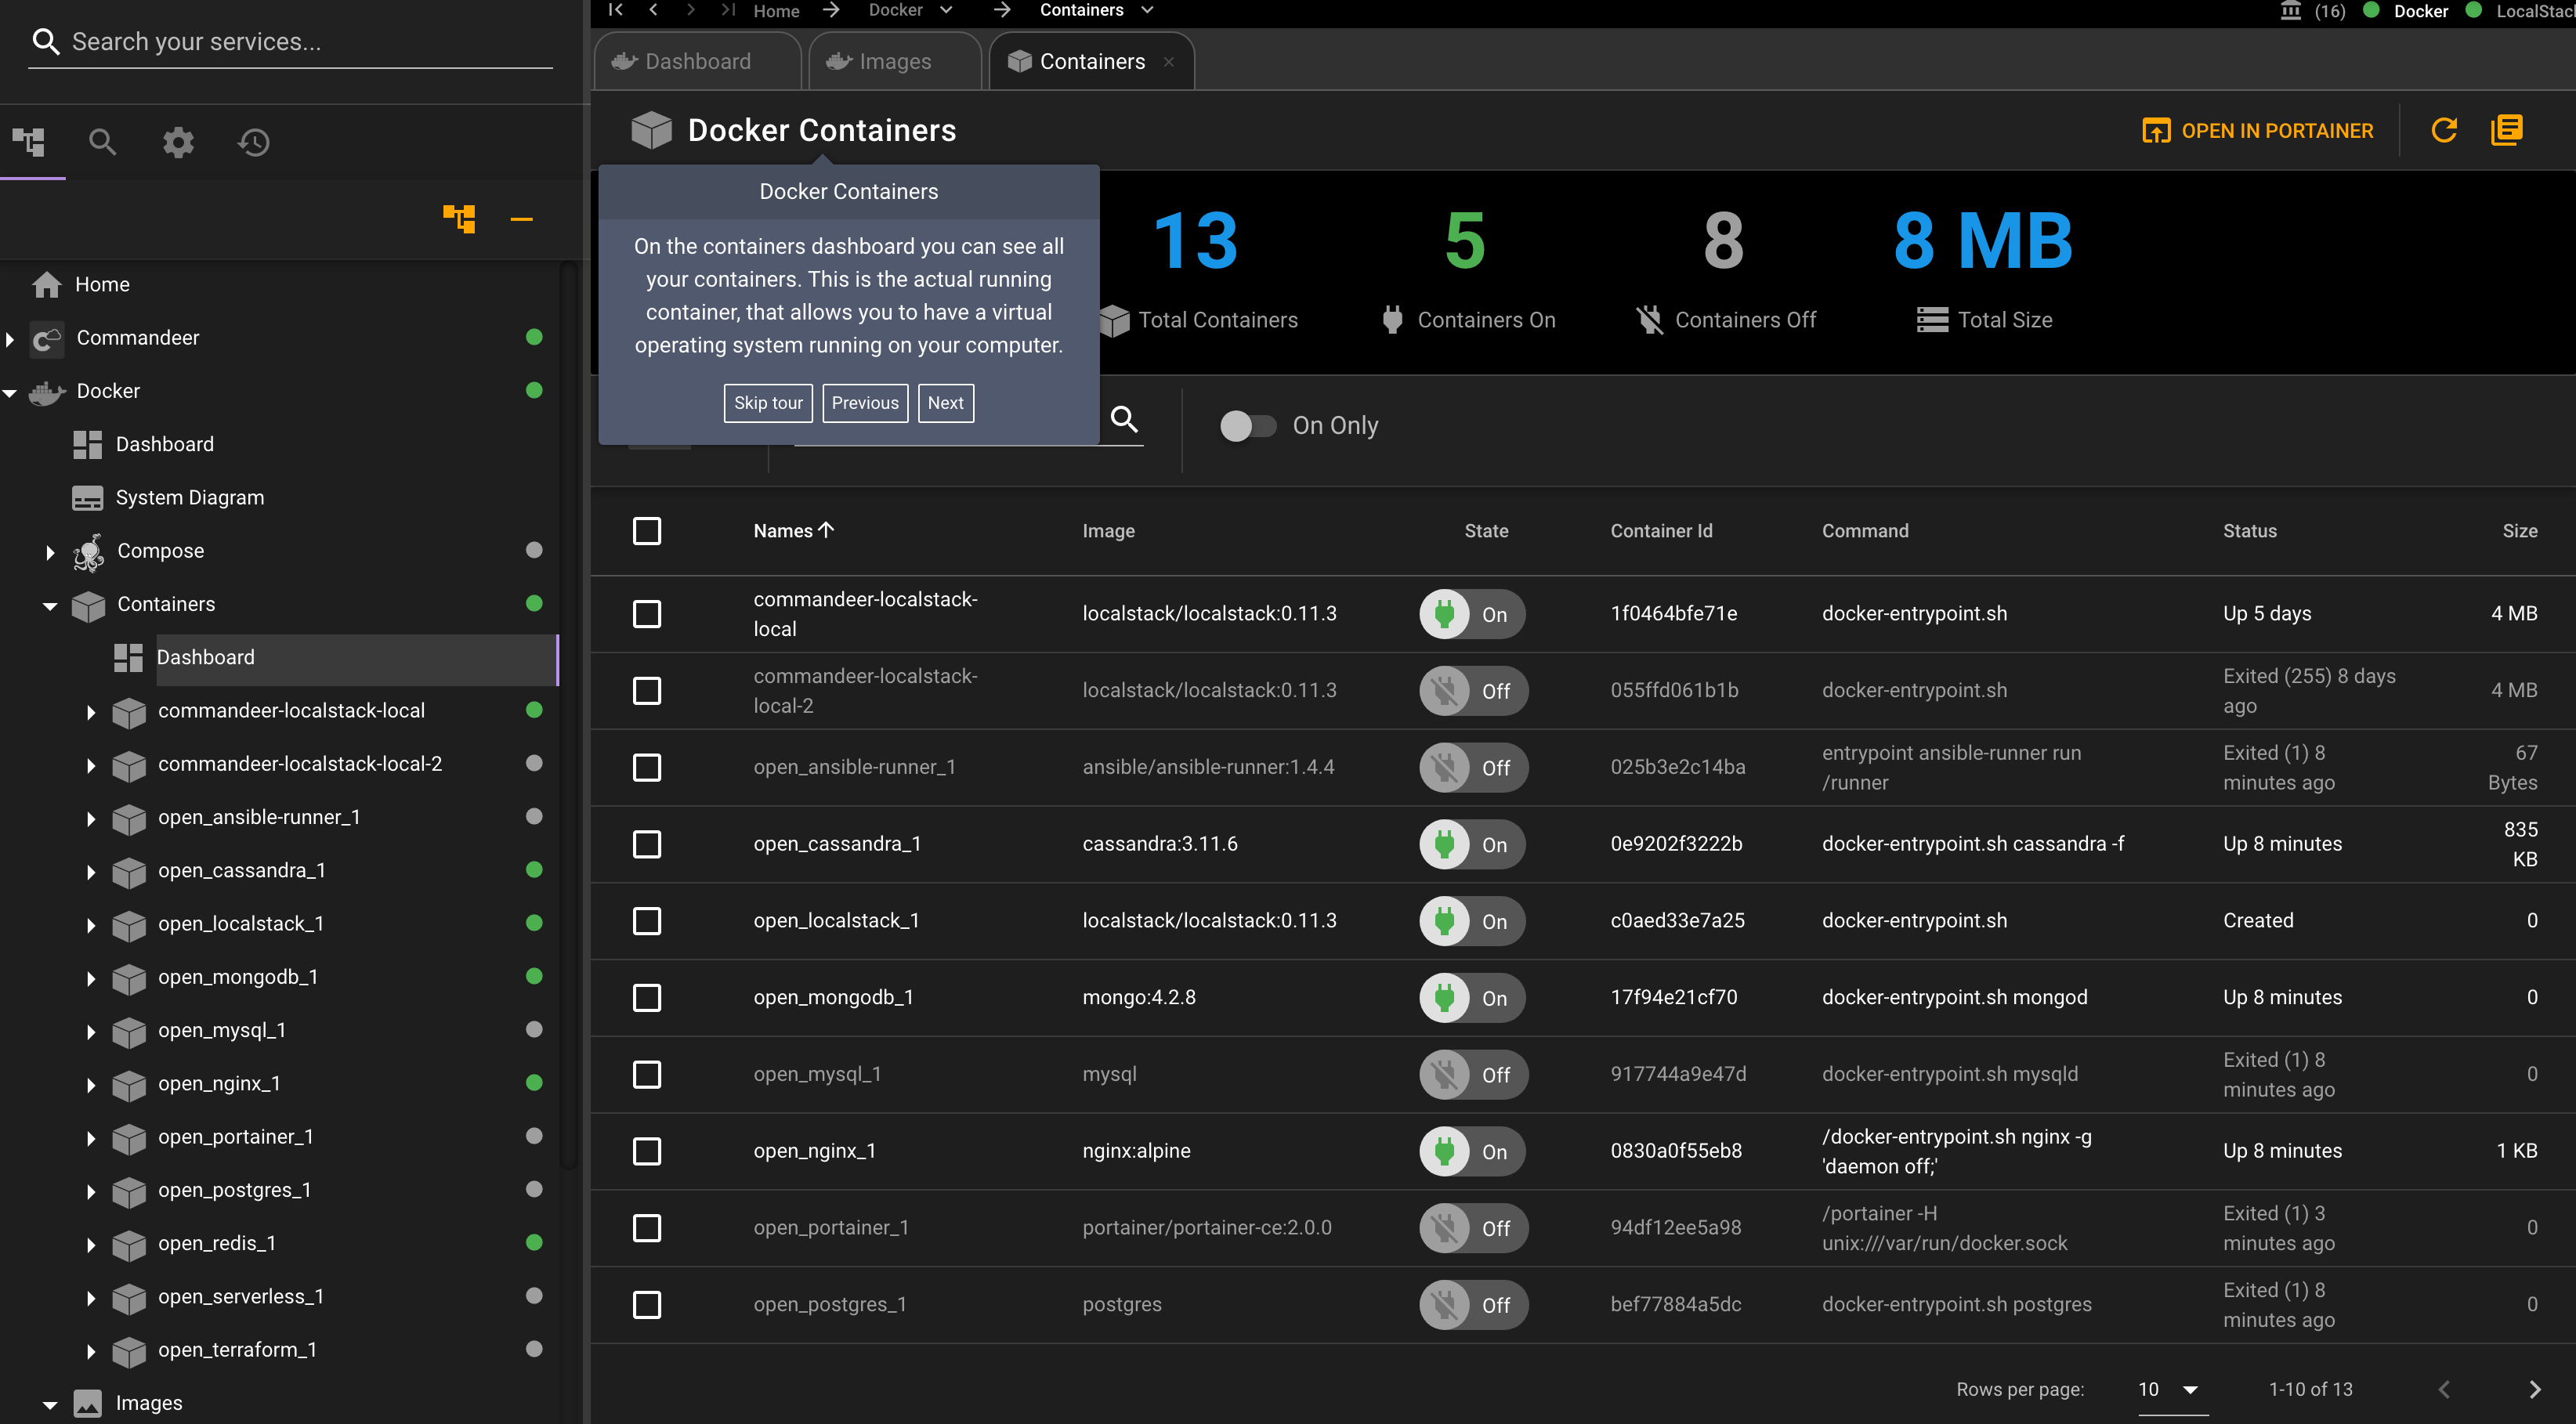Open the sidebar search magnifier tab
Viewport: 2576px width, 1424px height.
click(102, 142)
